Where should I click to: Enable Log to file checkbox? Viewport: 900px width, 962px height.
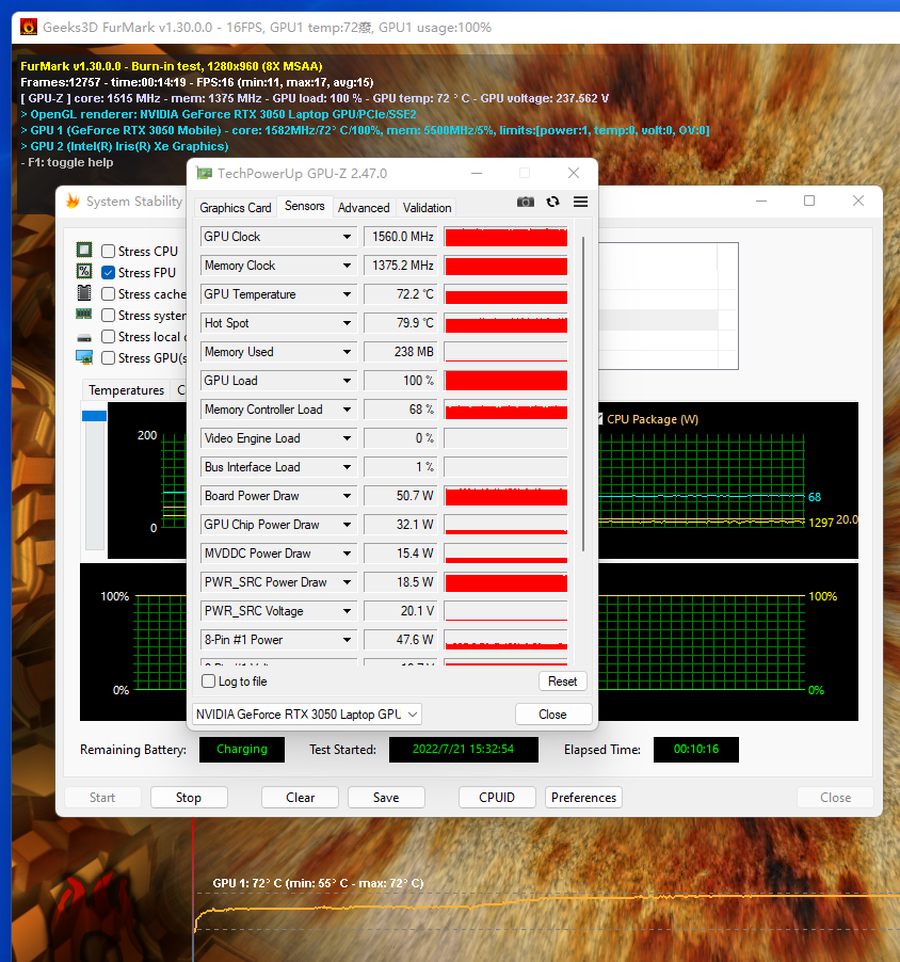pos(209,681)
